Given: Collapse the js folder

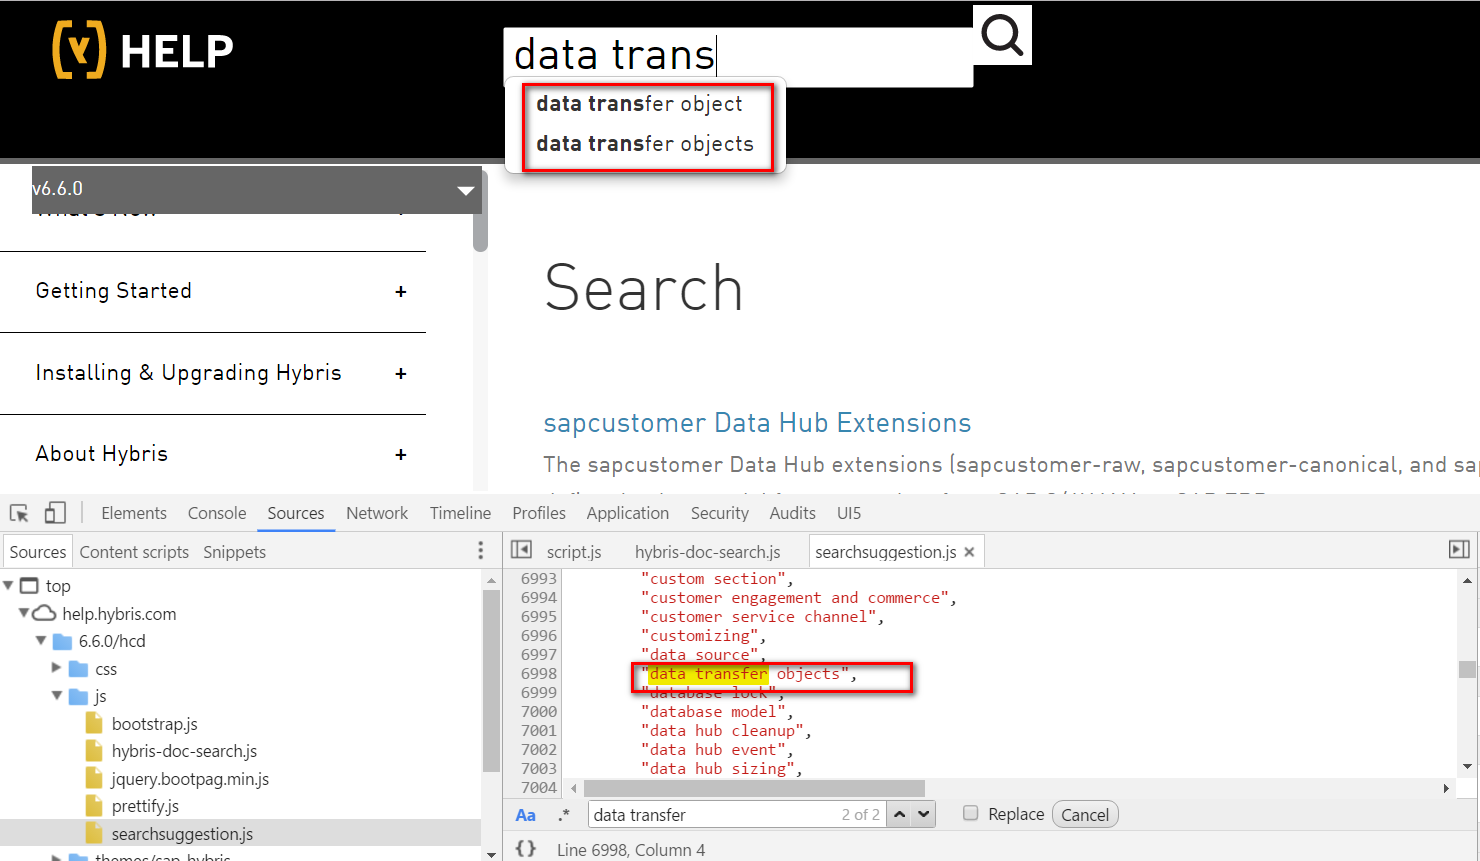Looking at the screenshot, I should tap(56, 696).
